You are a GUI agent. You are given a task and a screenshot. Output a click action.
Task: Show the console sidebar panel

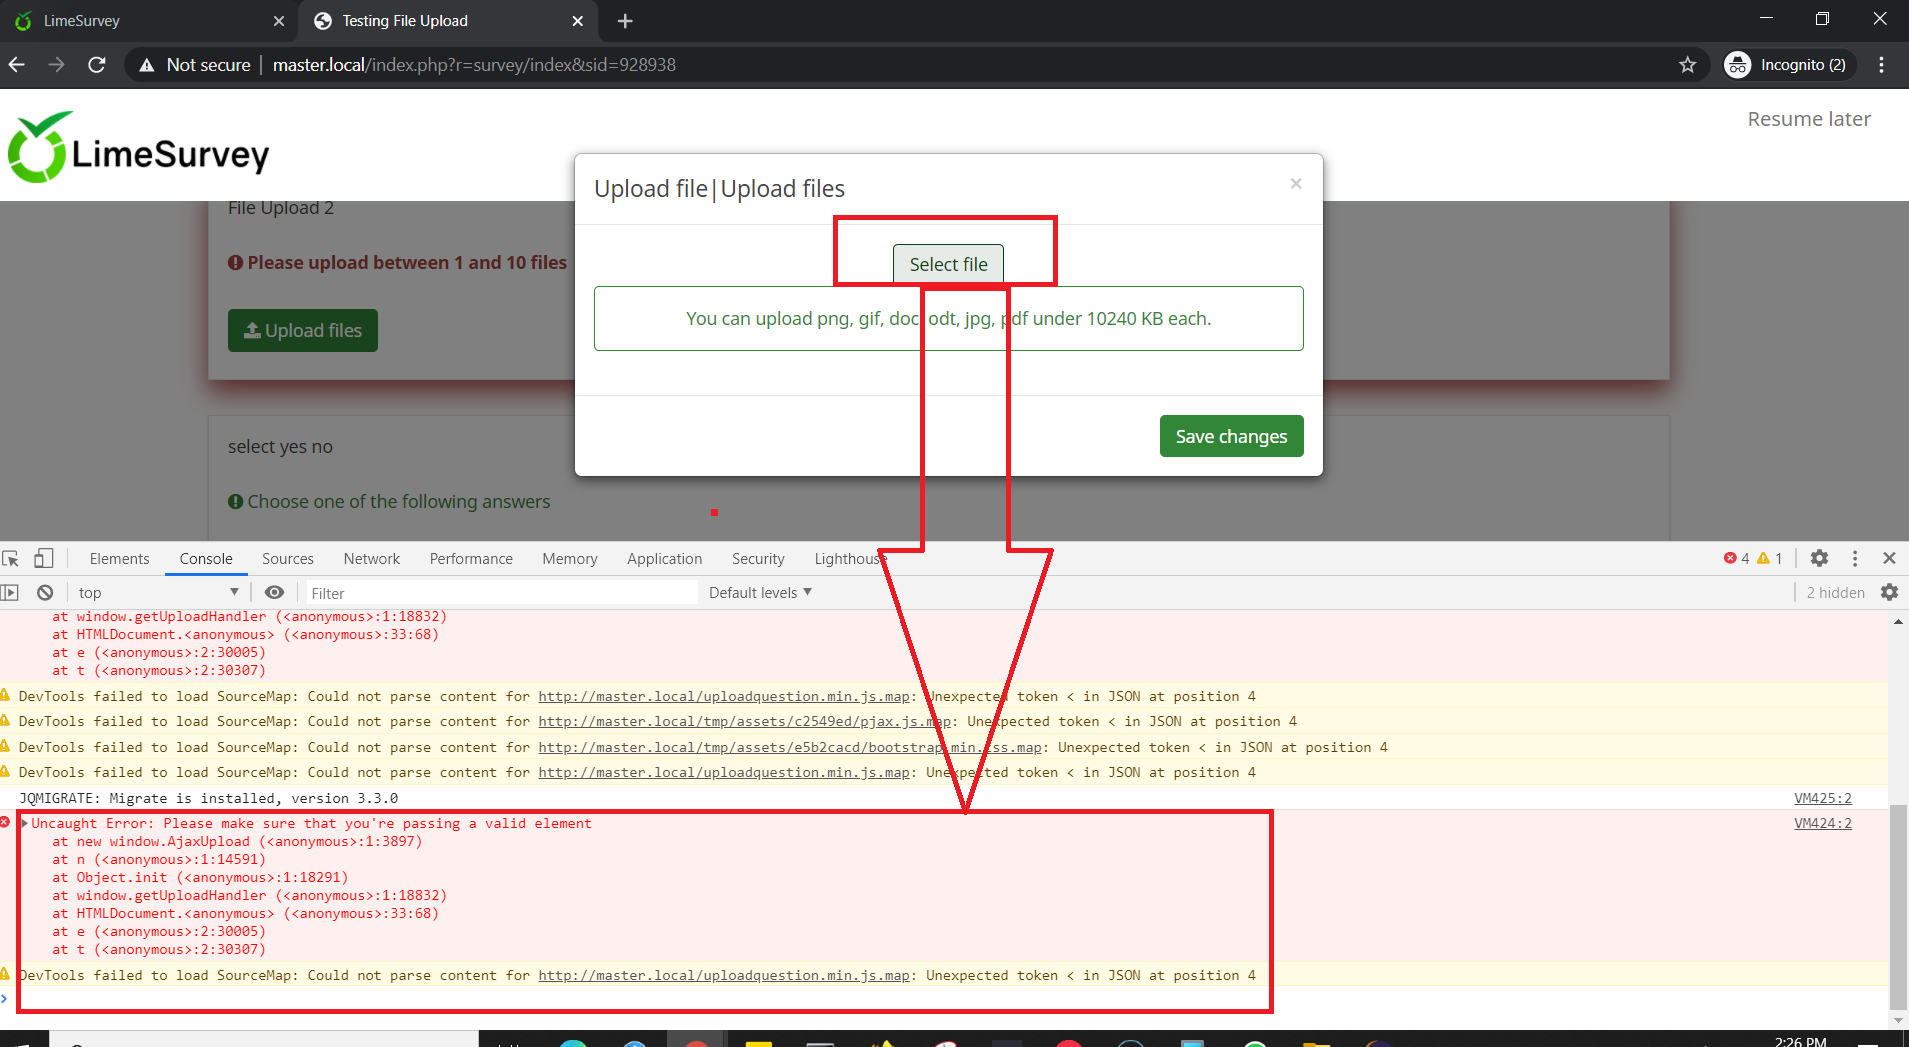(10, 592)
